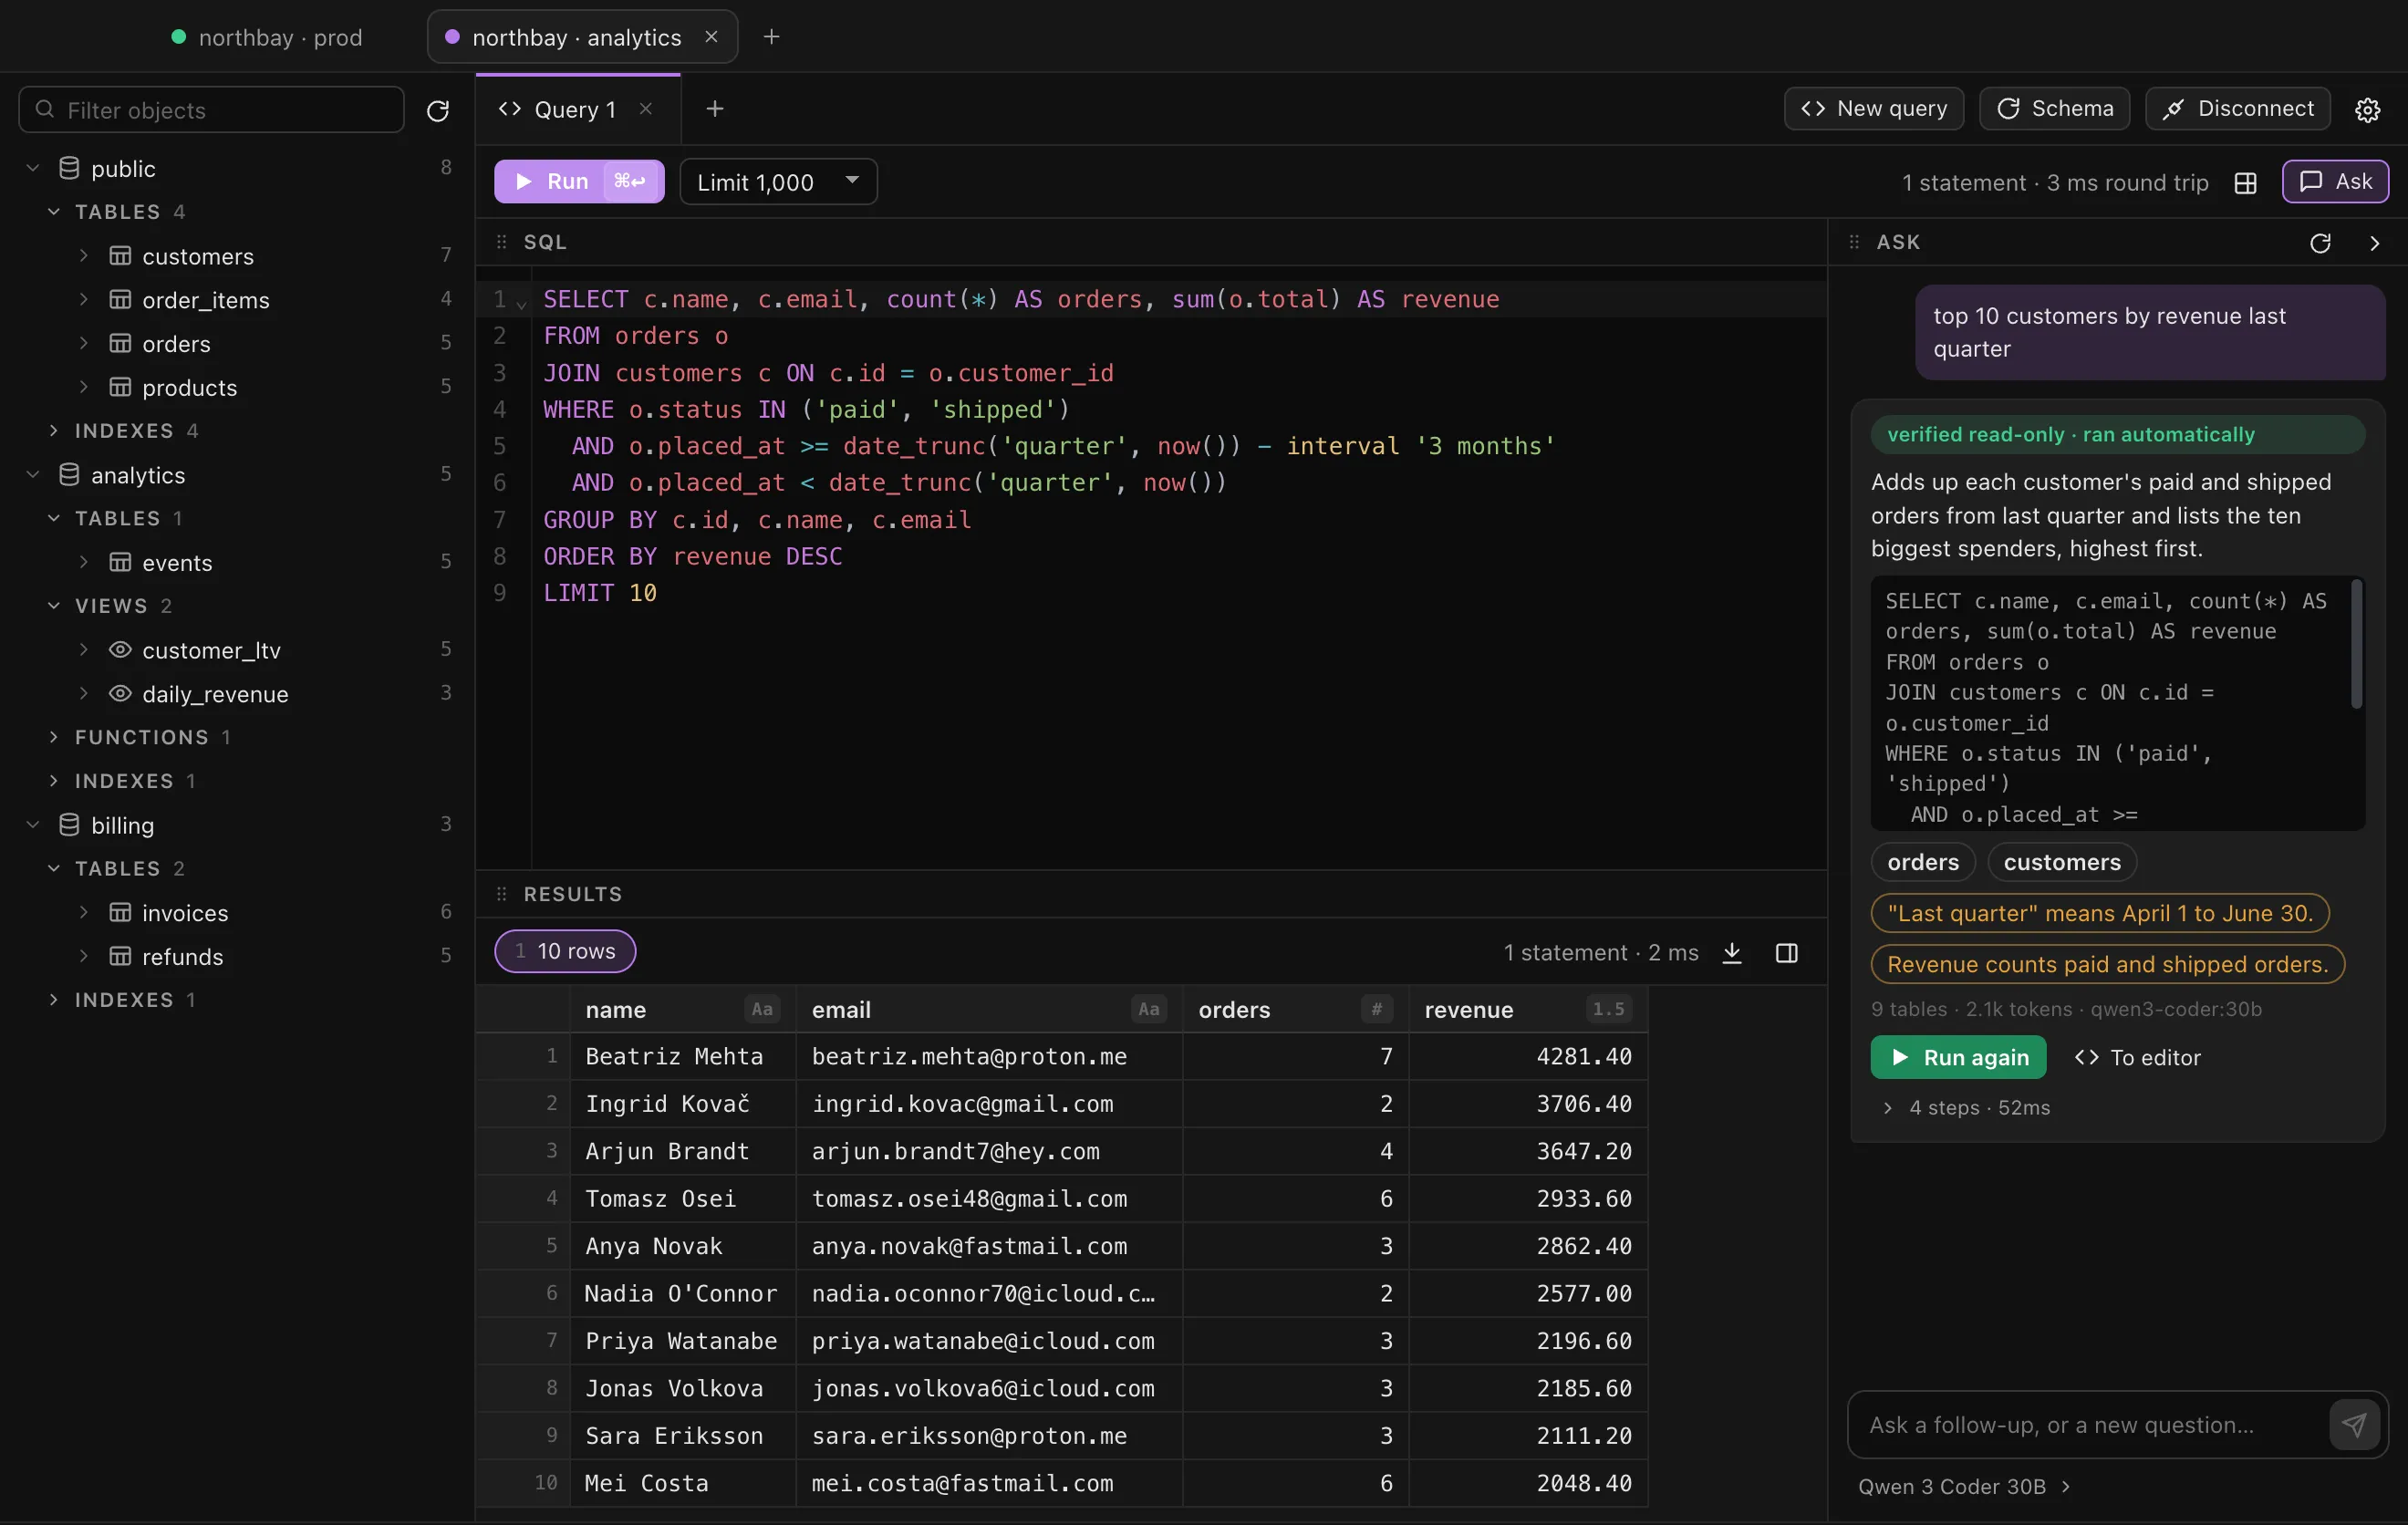Collapse the Ask panel with arrow
The width and height of the screenshot is (2408, 1525).
click(x=2375, y=243)
